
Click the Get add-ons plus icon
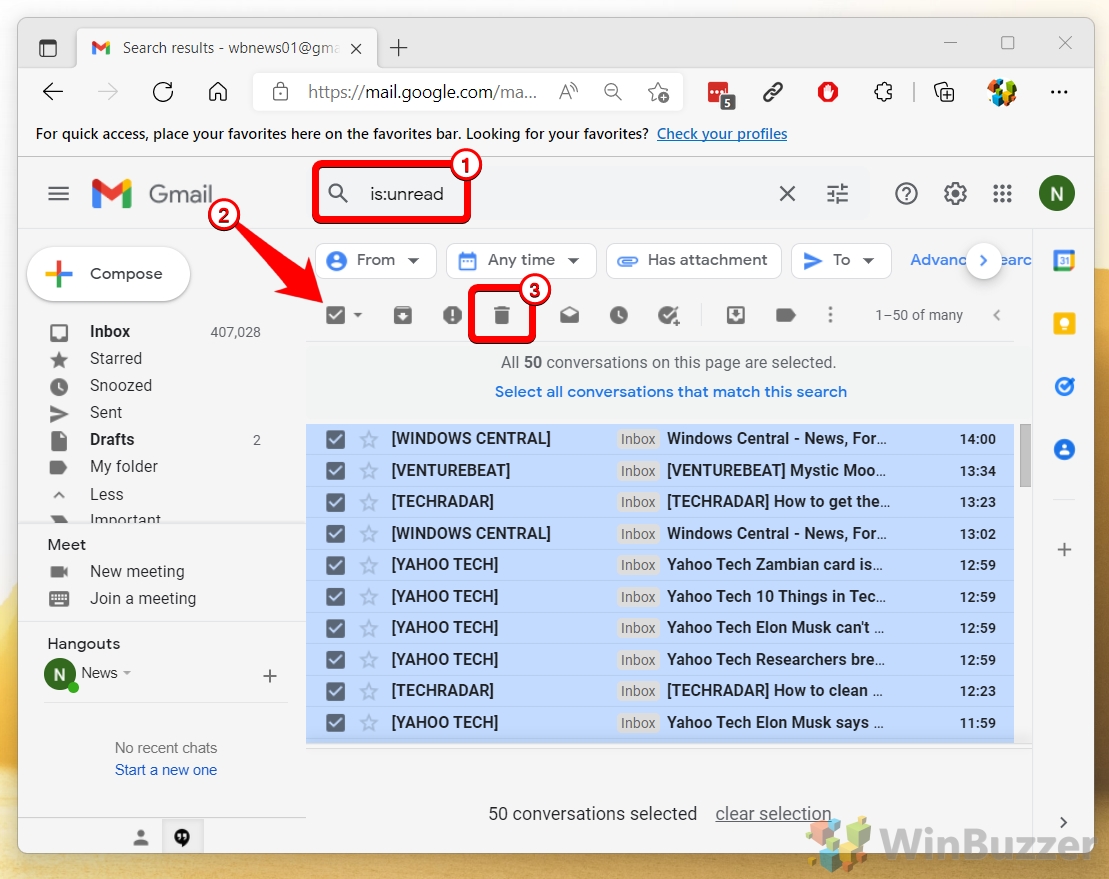[x=1064, y=549]
